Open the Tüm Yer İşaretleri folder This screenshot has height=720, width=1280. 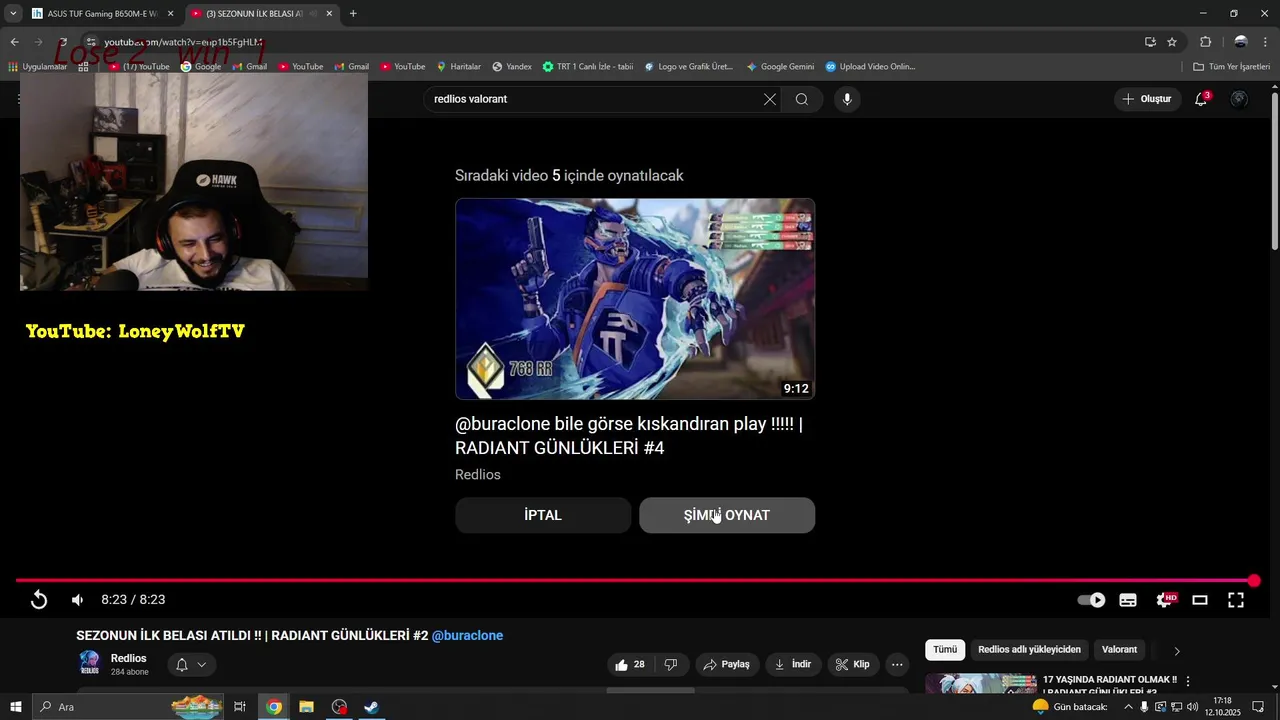pyautogui.click(x=1231, y=67)
